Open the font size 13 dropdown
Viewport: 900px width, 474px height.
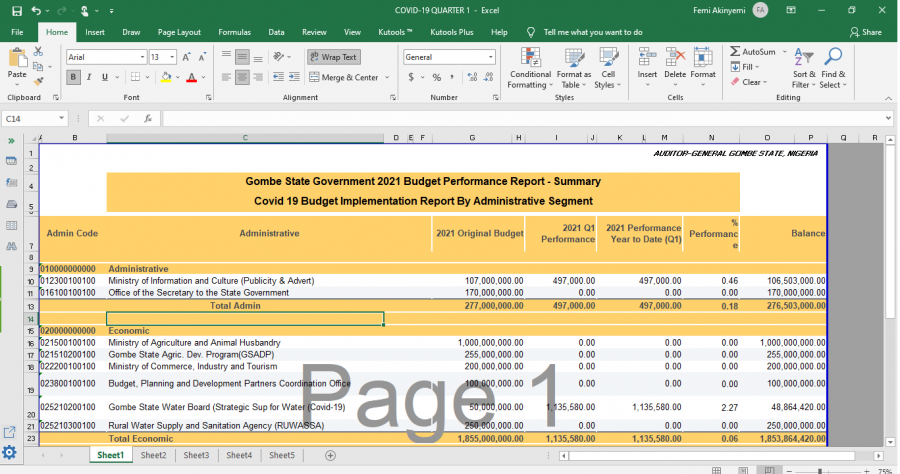coord(172,57)
